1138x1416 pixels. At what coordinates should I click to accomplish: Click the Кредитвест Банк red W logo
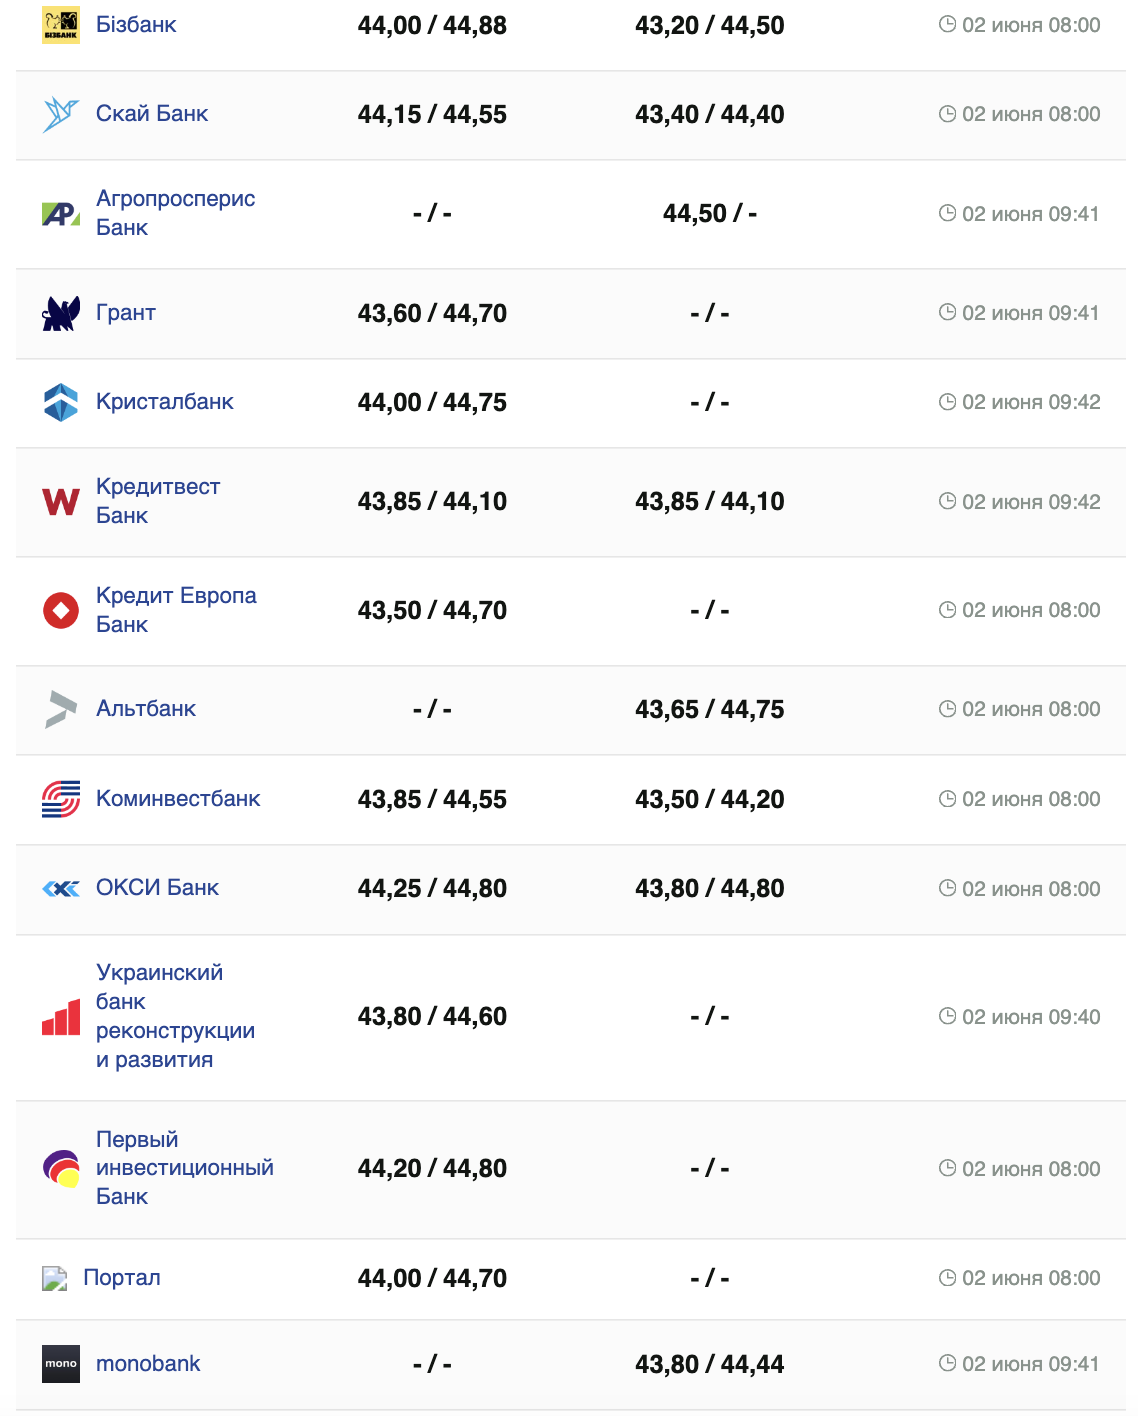point(61,501)
